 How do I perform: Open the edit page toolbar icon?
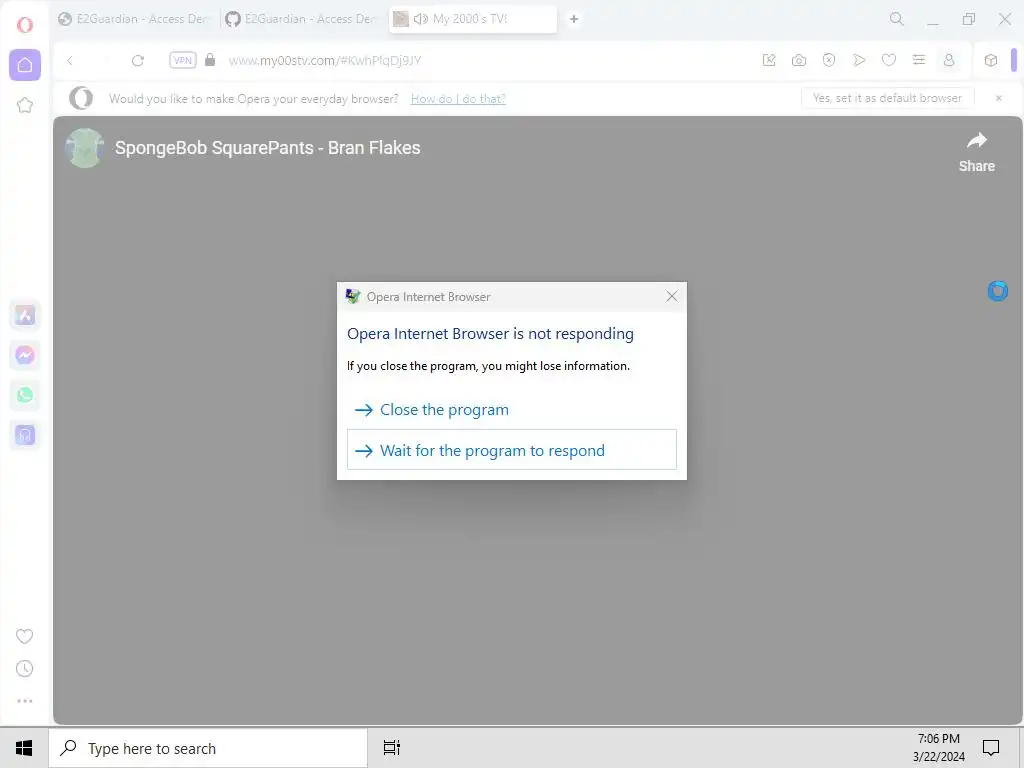point(769,60)
